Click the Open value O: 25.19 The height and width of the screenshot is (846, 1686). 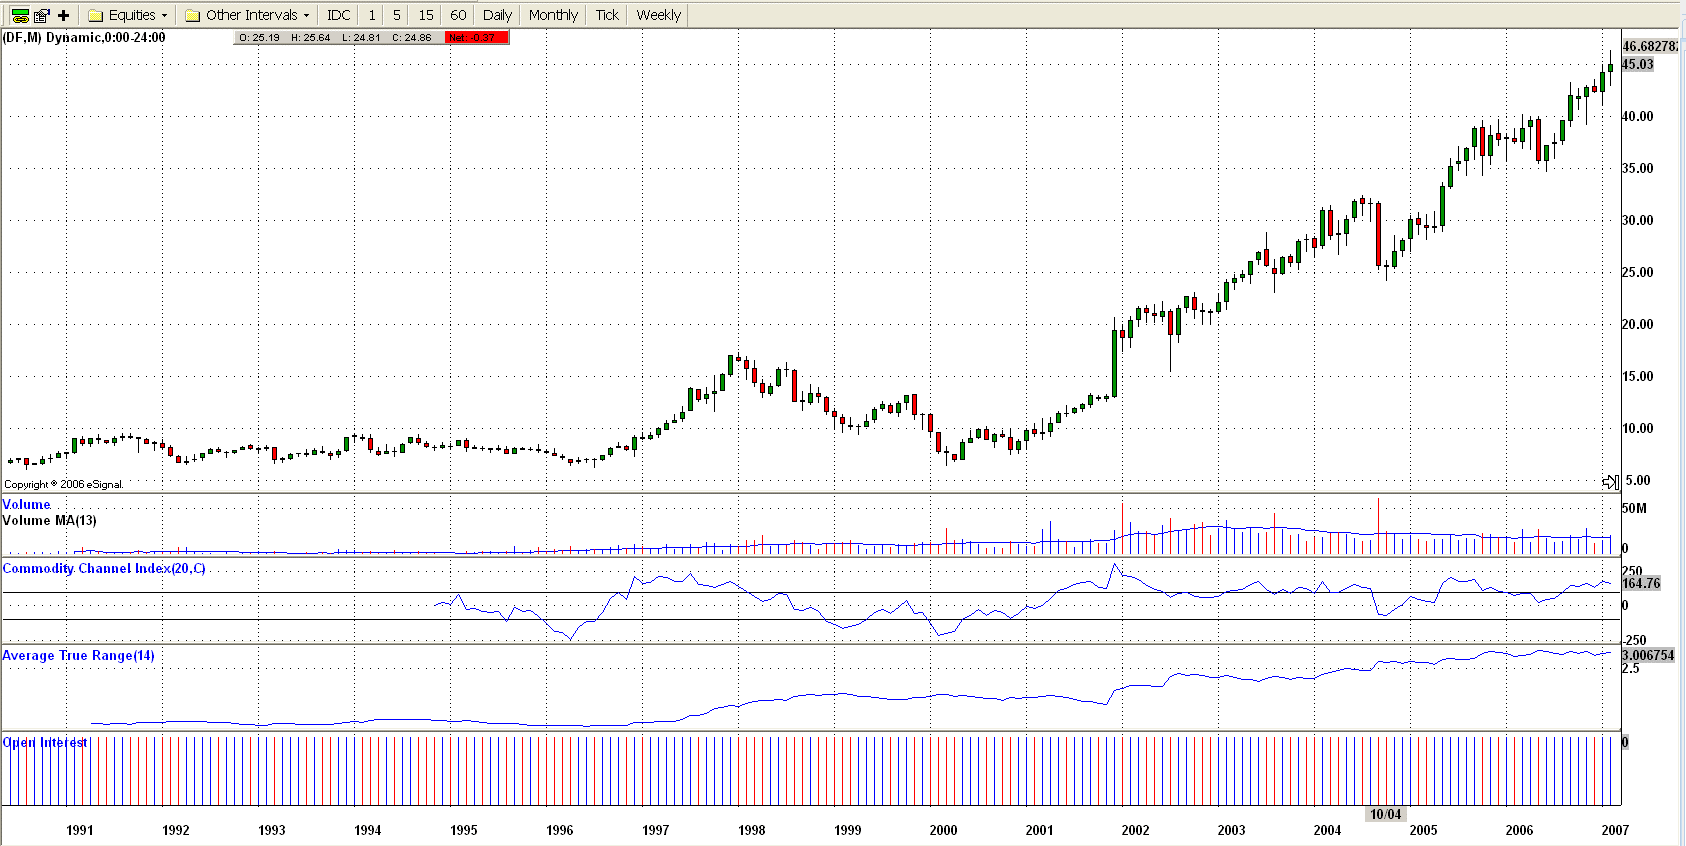[259, 38]
